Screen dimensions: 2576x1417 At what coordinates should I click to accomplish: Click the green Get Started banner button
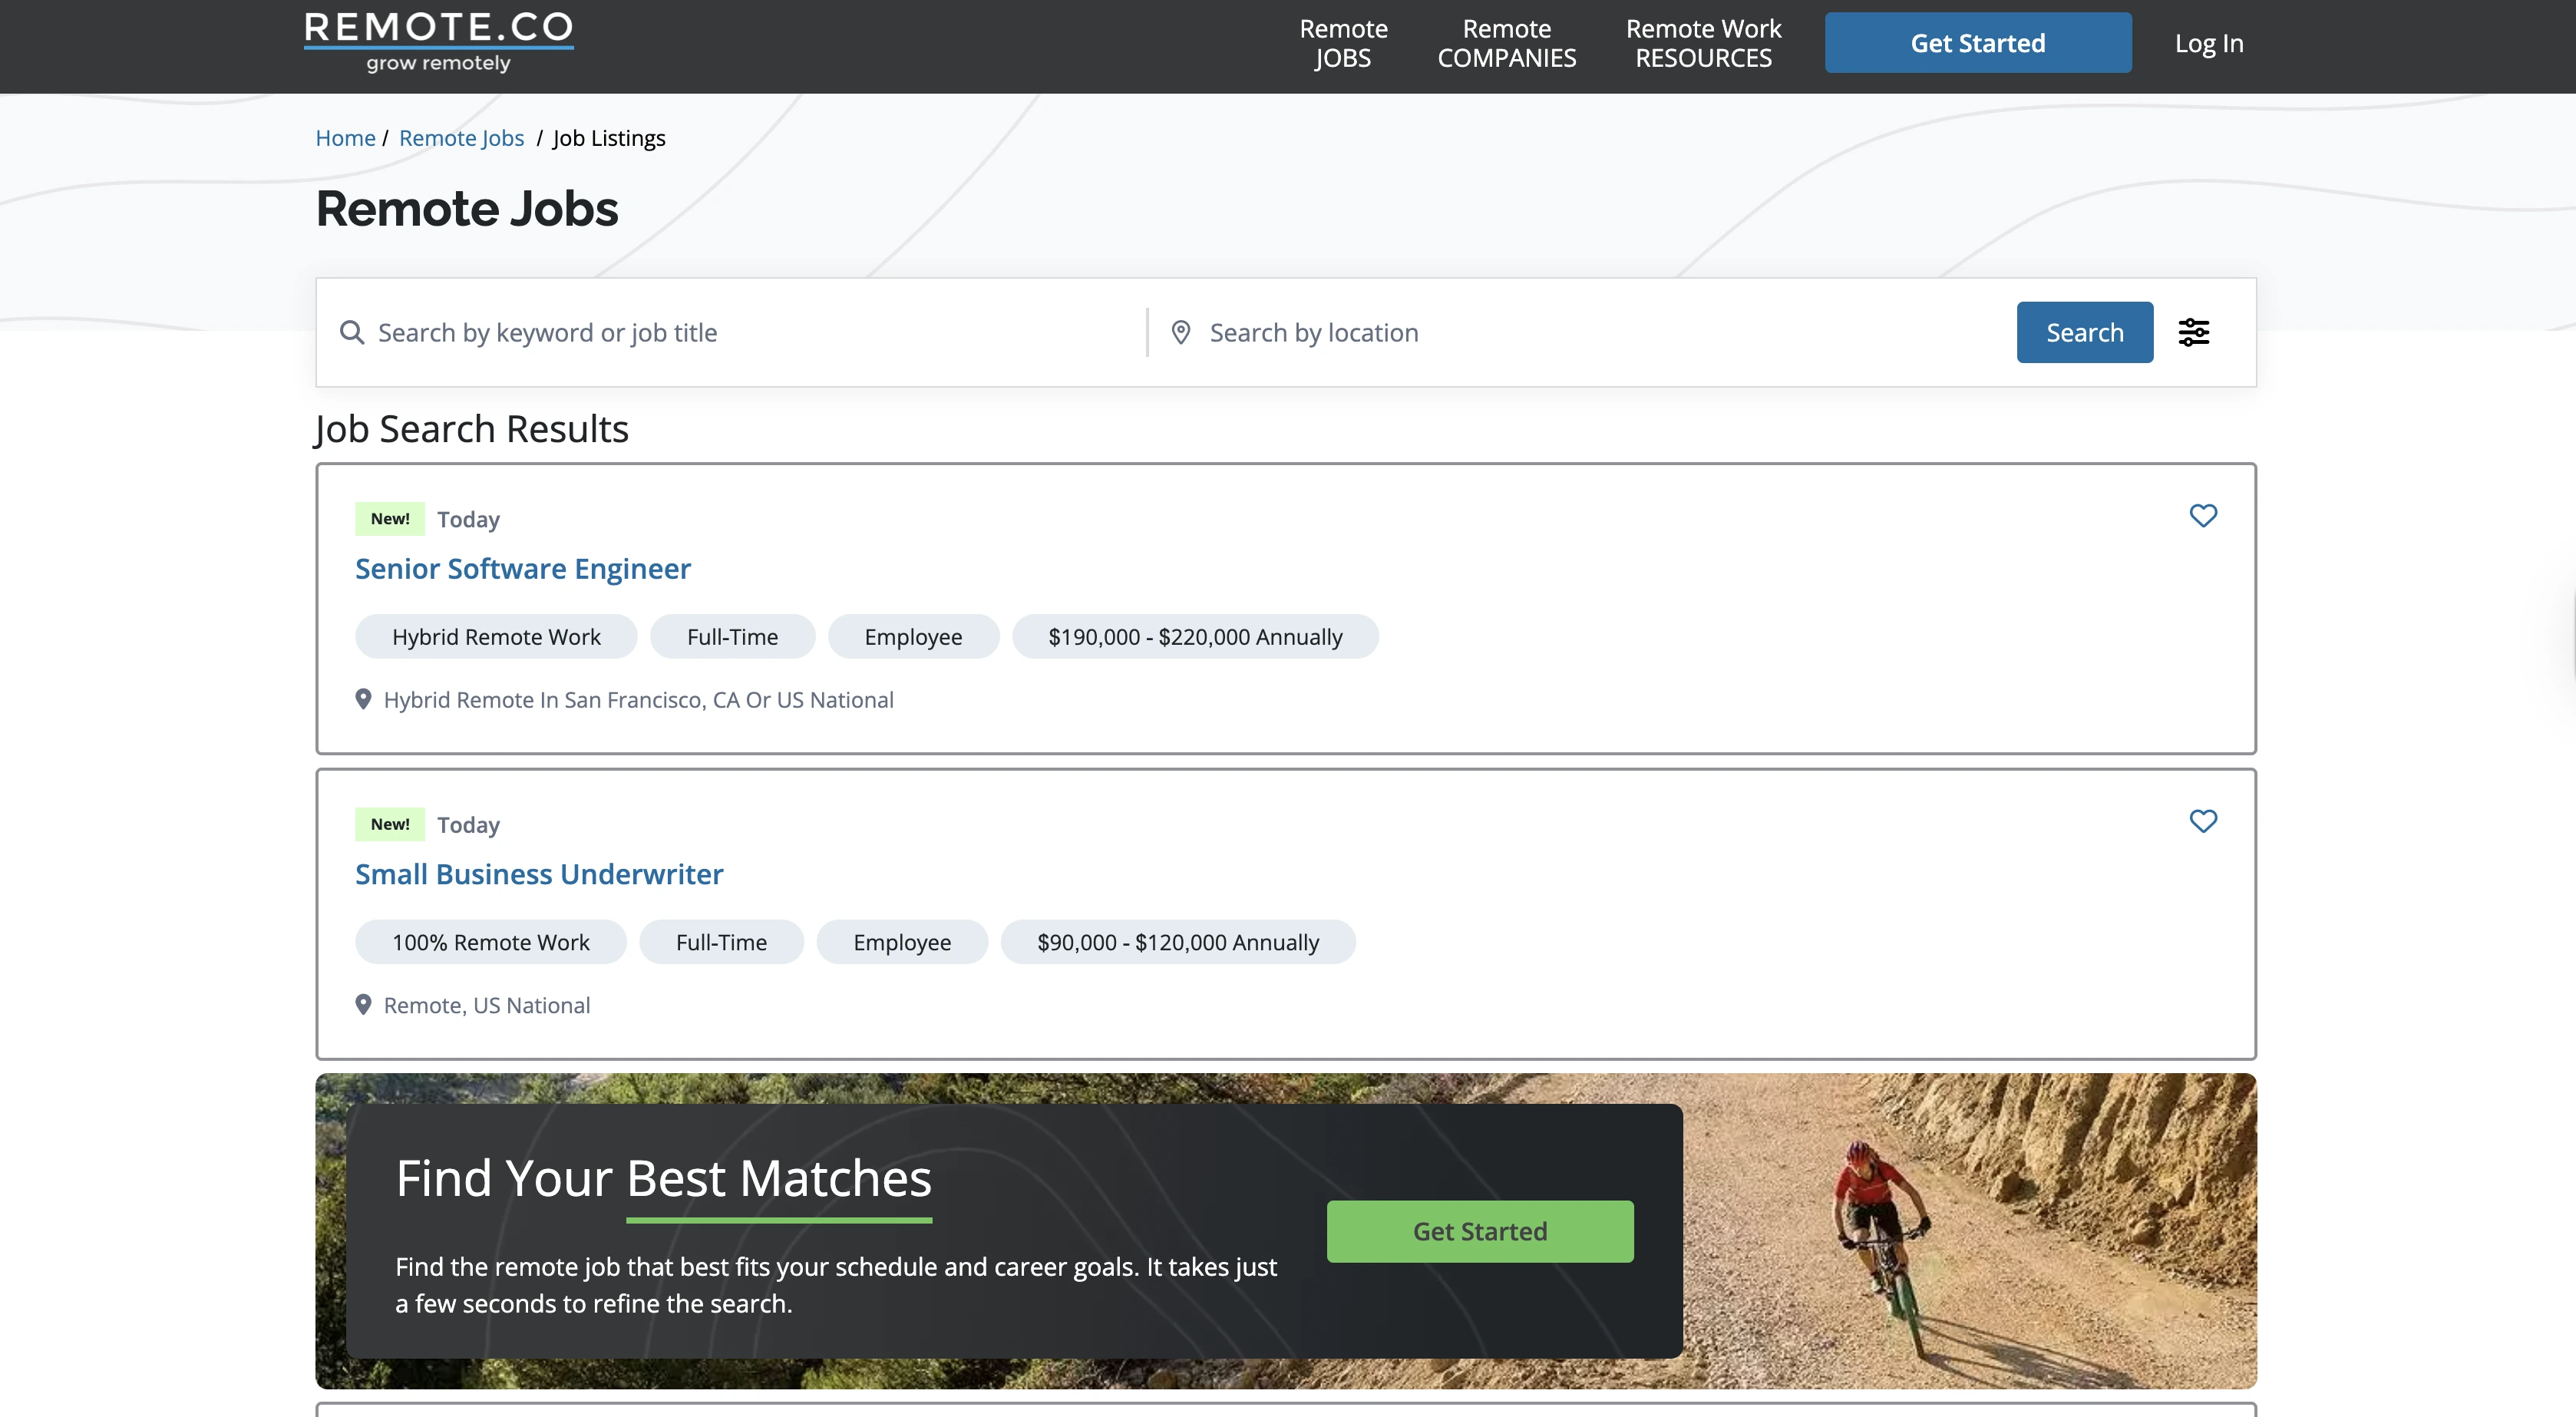[x=1479, y=1231]
